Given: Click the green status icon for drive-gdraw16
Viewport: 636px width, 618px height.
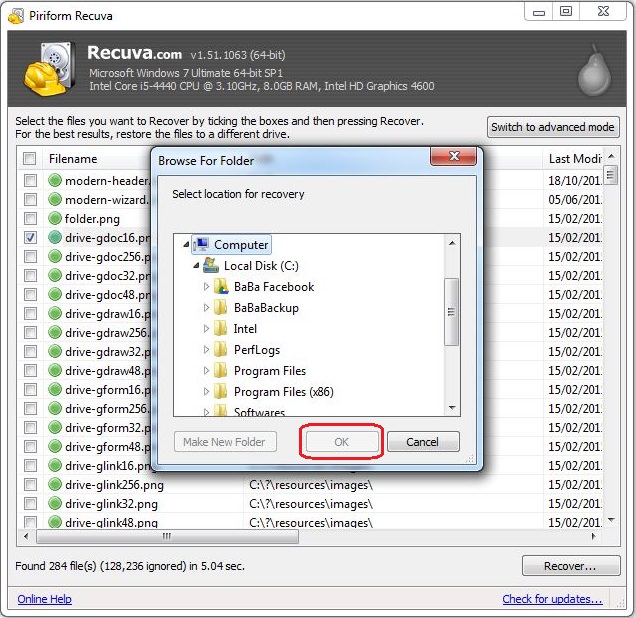Looking at the screenshot, I should click(x=55, y=313).
